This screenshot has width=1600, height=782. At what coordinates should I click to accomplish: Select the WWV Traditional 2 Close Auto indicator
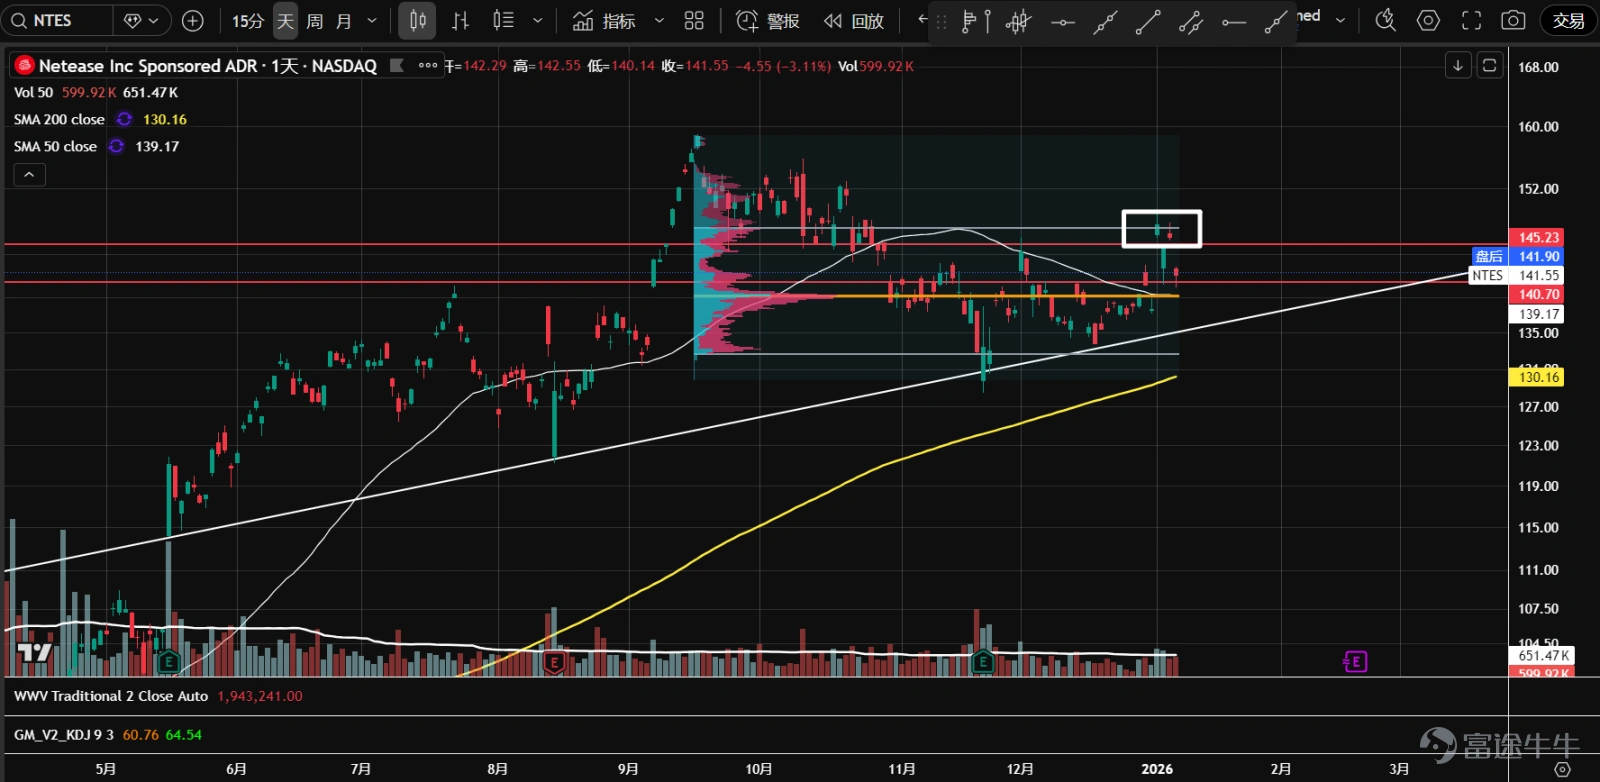click(111, 696)
